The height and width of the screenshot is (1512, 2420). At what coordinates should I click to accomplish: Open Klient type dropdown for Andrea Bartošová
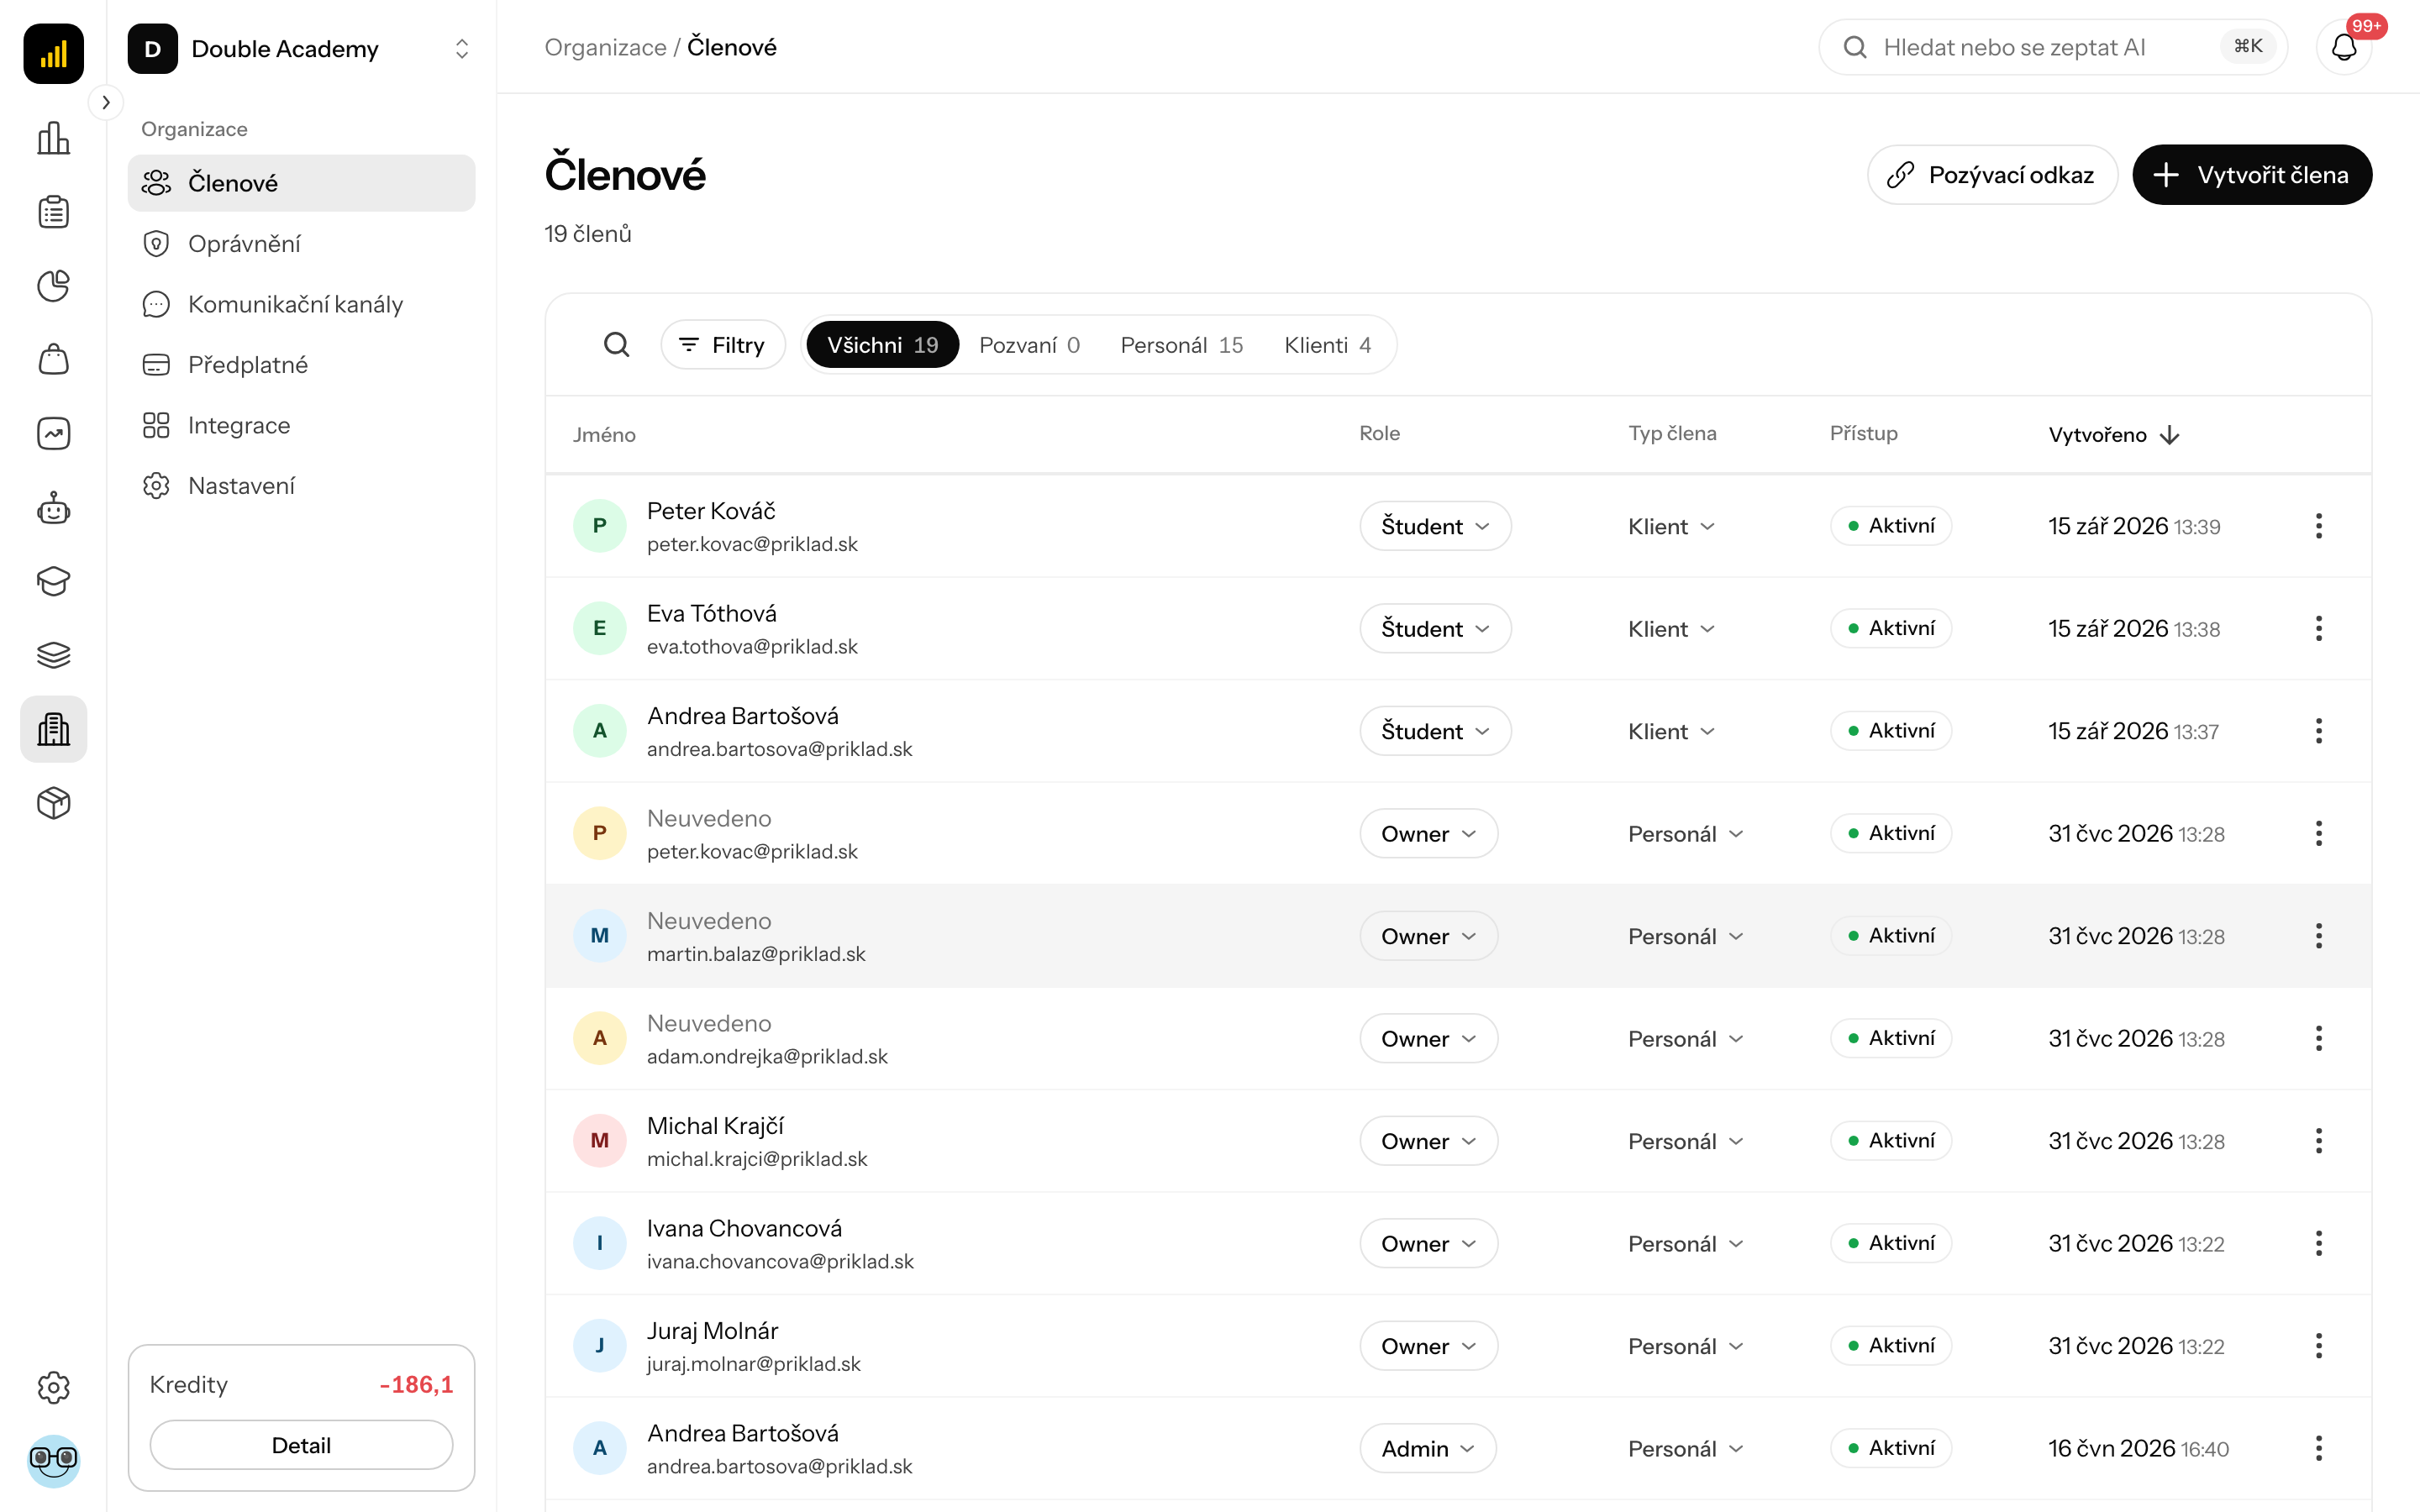pos(1671,731)
